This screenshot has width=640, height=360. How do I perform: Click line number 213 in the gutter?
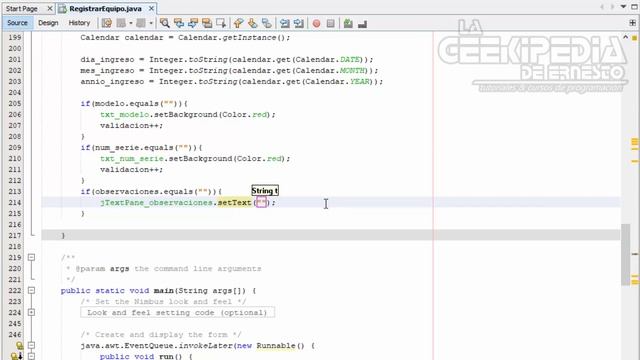(x=15, y=191)
